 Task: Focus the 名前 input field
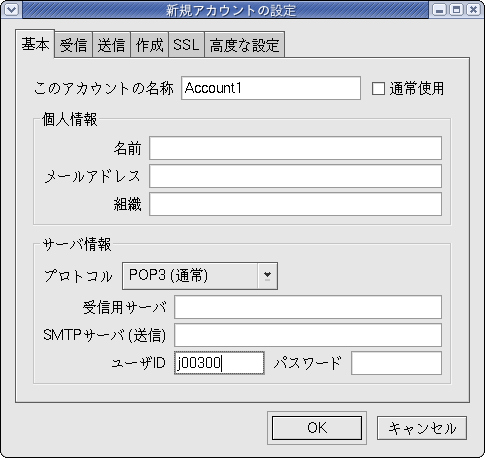click(295, 148)
